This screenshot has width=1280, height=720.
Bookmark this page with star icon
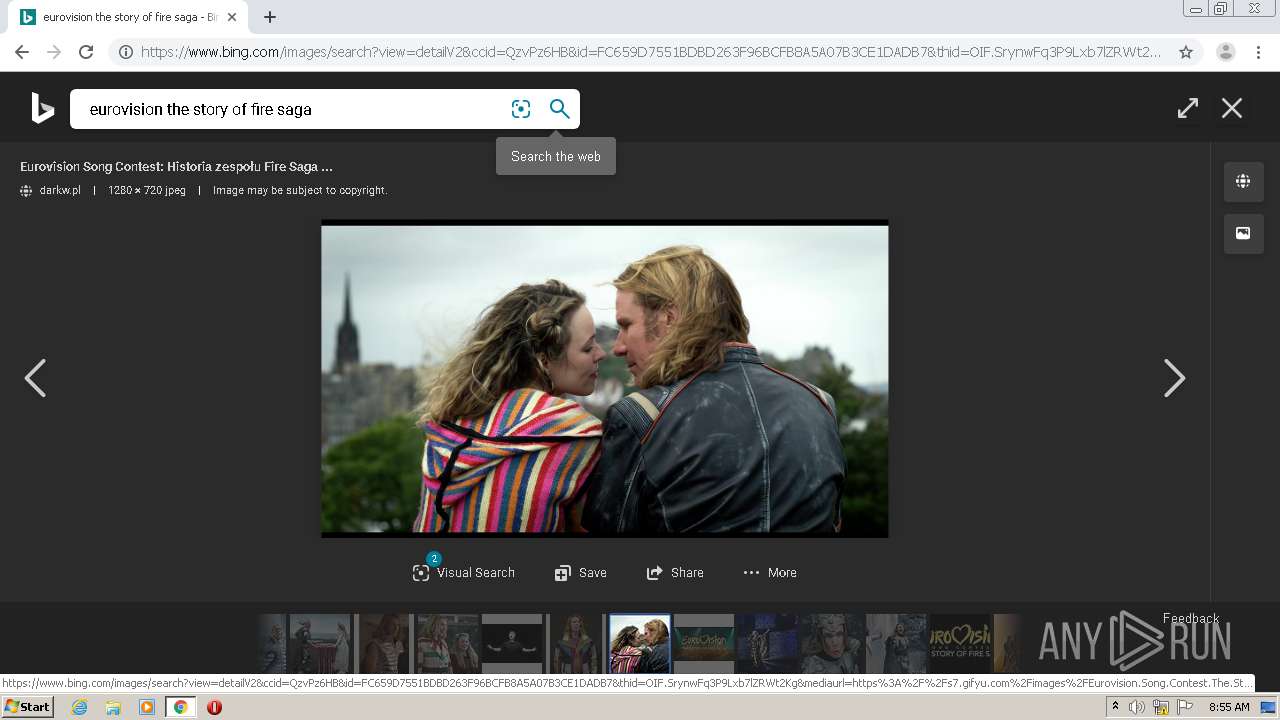(x=1186, y=52)
